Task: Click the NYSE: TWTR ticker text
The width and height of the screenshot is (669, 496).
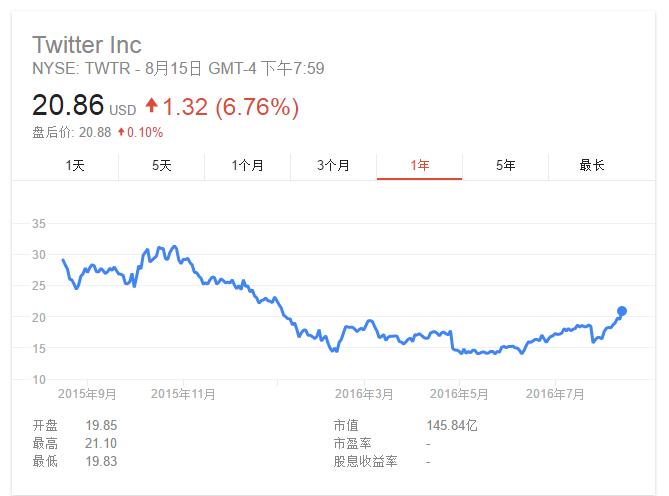Action: pyautogui.click(x=81, y=68)
